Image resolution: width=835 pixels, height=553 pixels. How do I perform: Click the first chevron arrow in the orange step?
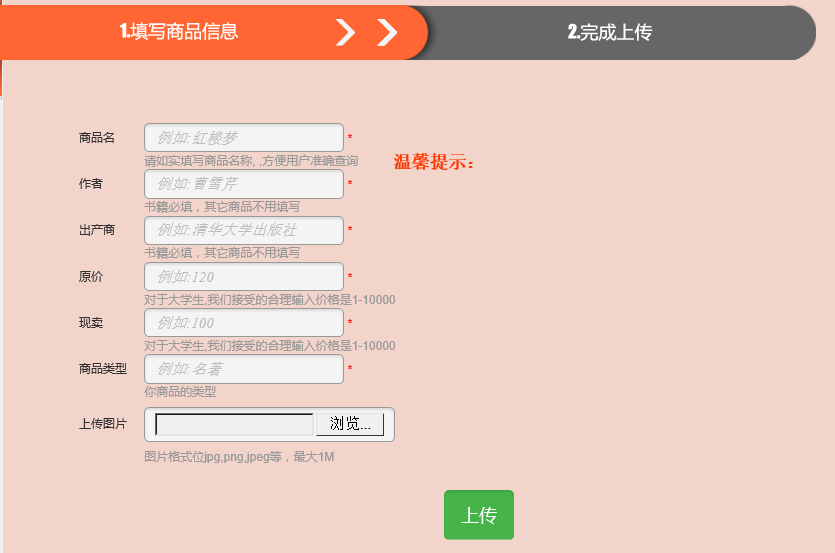[345, 32]
